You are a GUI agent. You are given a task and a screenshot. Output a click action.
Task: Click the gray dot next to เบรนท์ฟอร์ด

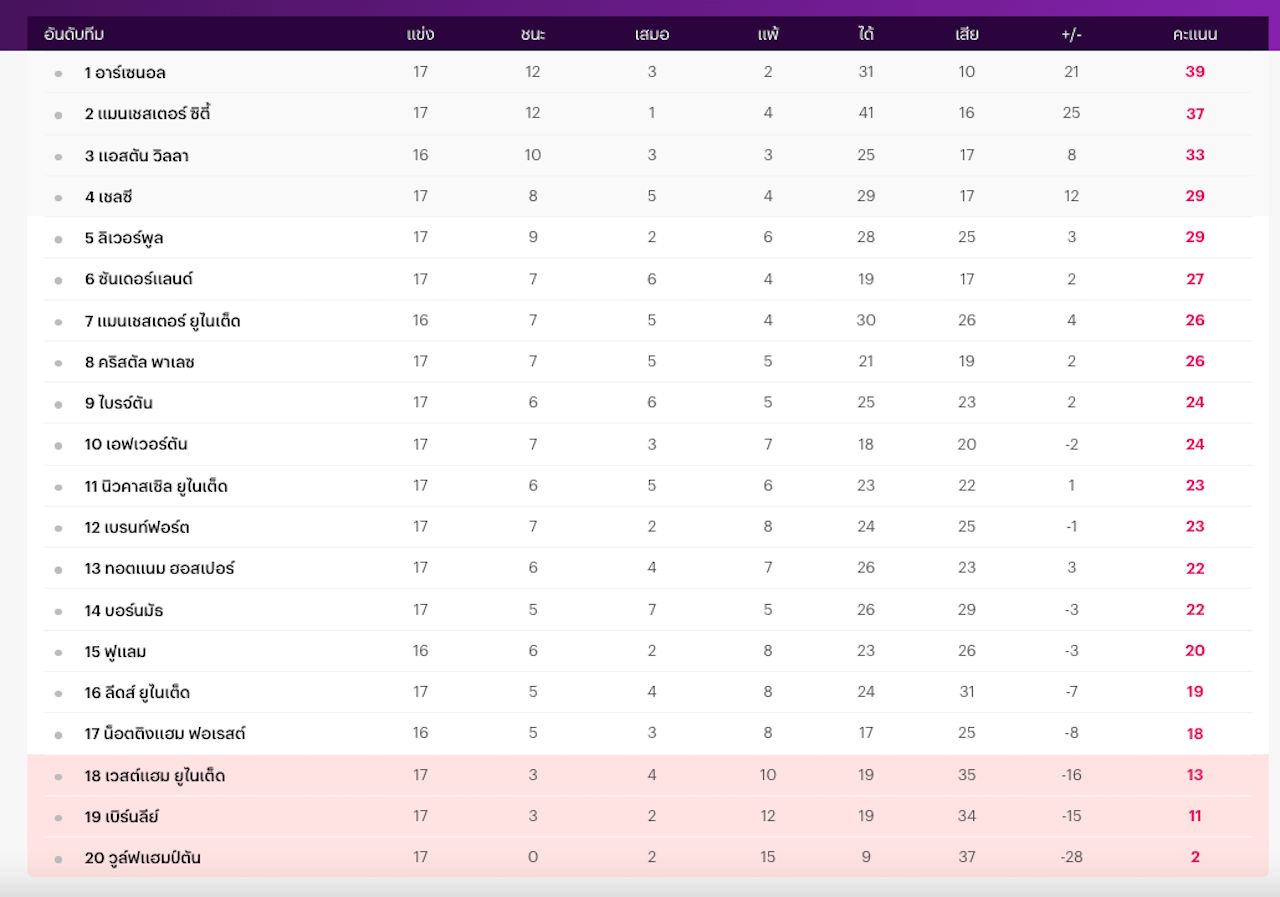pyautogui.click(x=58, y=528)
